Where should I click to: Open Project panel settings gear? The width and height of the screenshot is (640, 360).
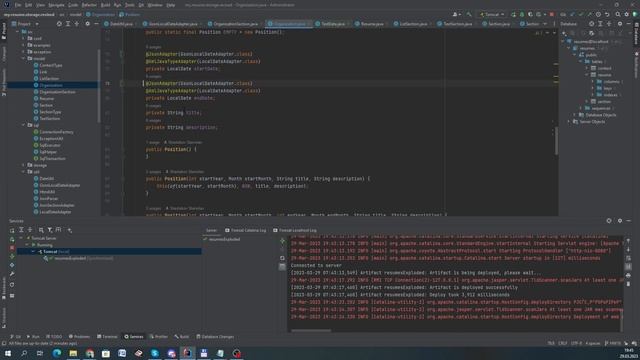87,24
